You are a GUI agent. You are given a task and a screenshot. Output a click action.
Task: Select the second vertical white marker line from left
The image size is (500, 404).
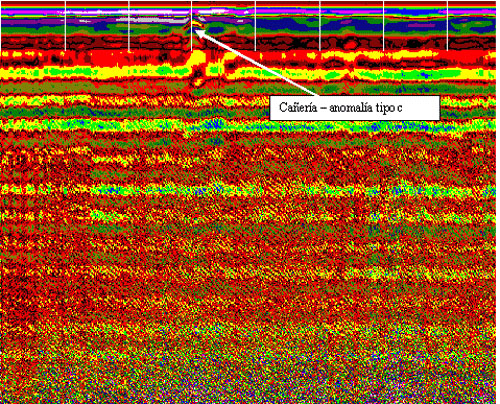point(129,26)
